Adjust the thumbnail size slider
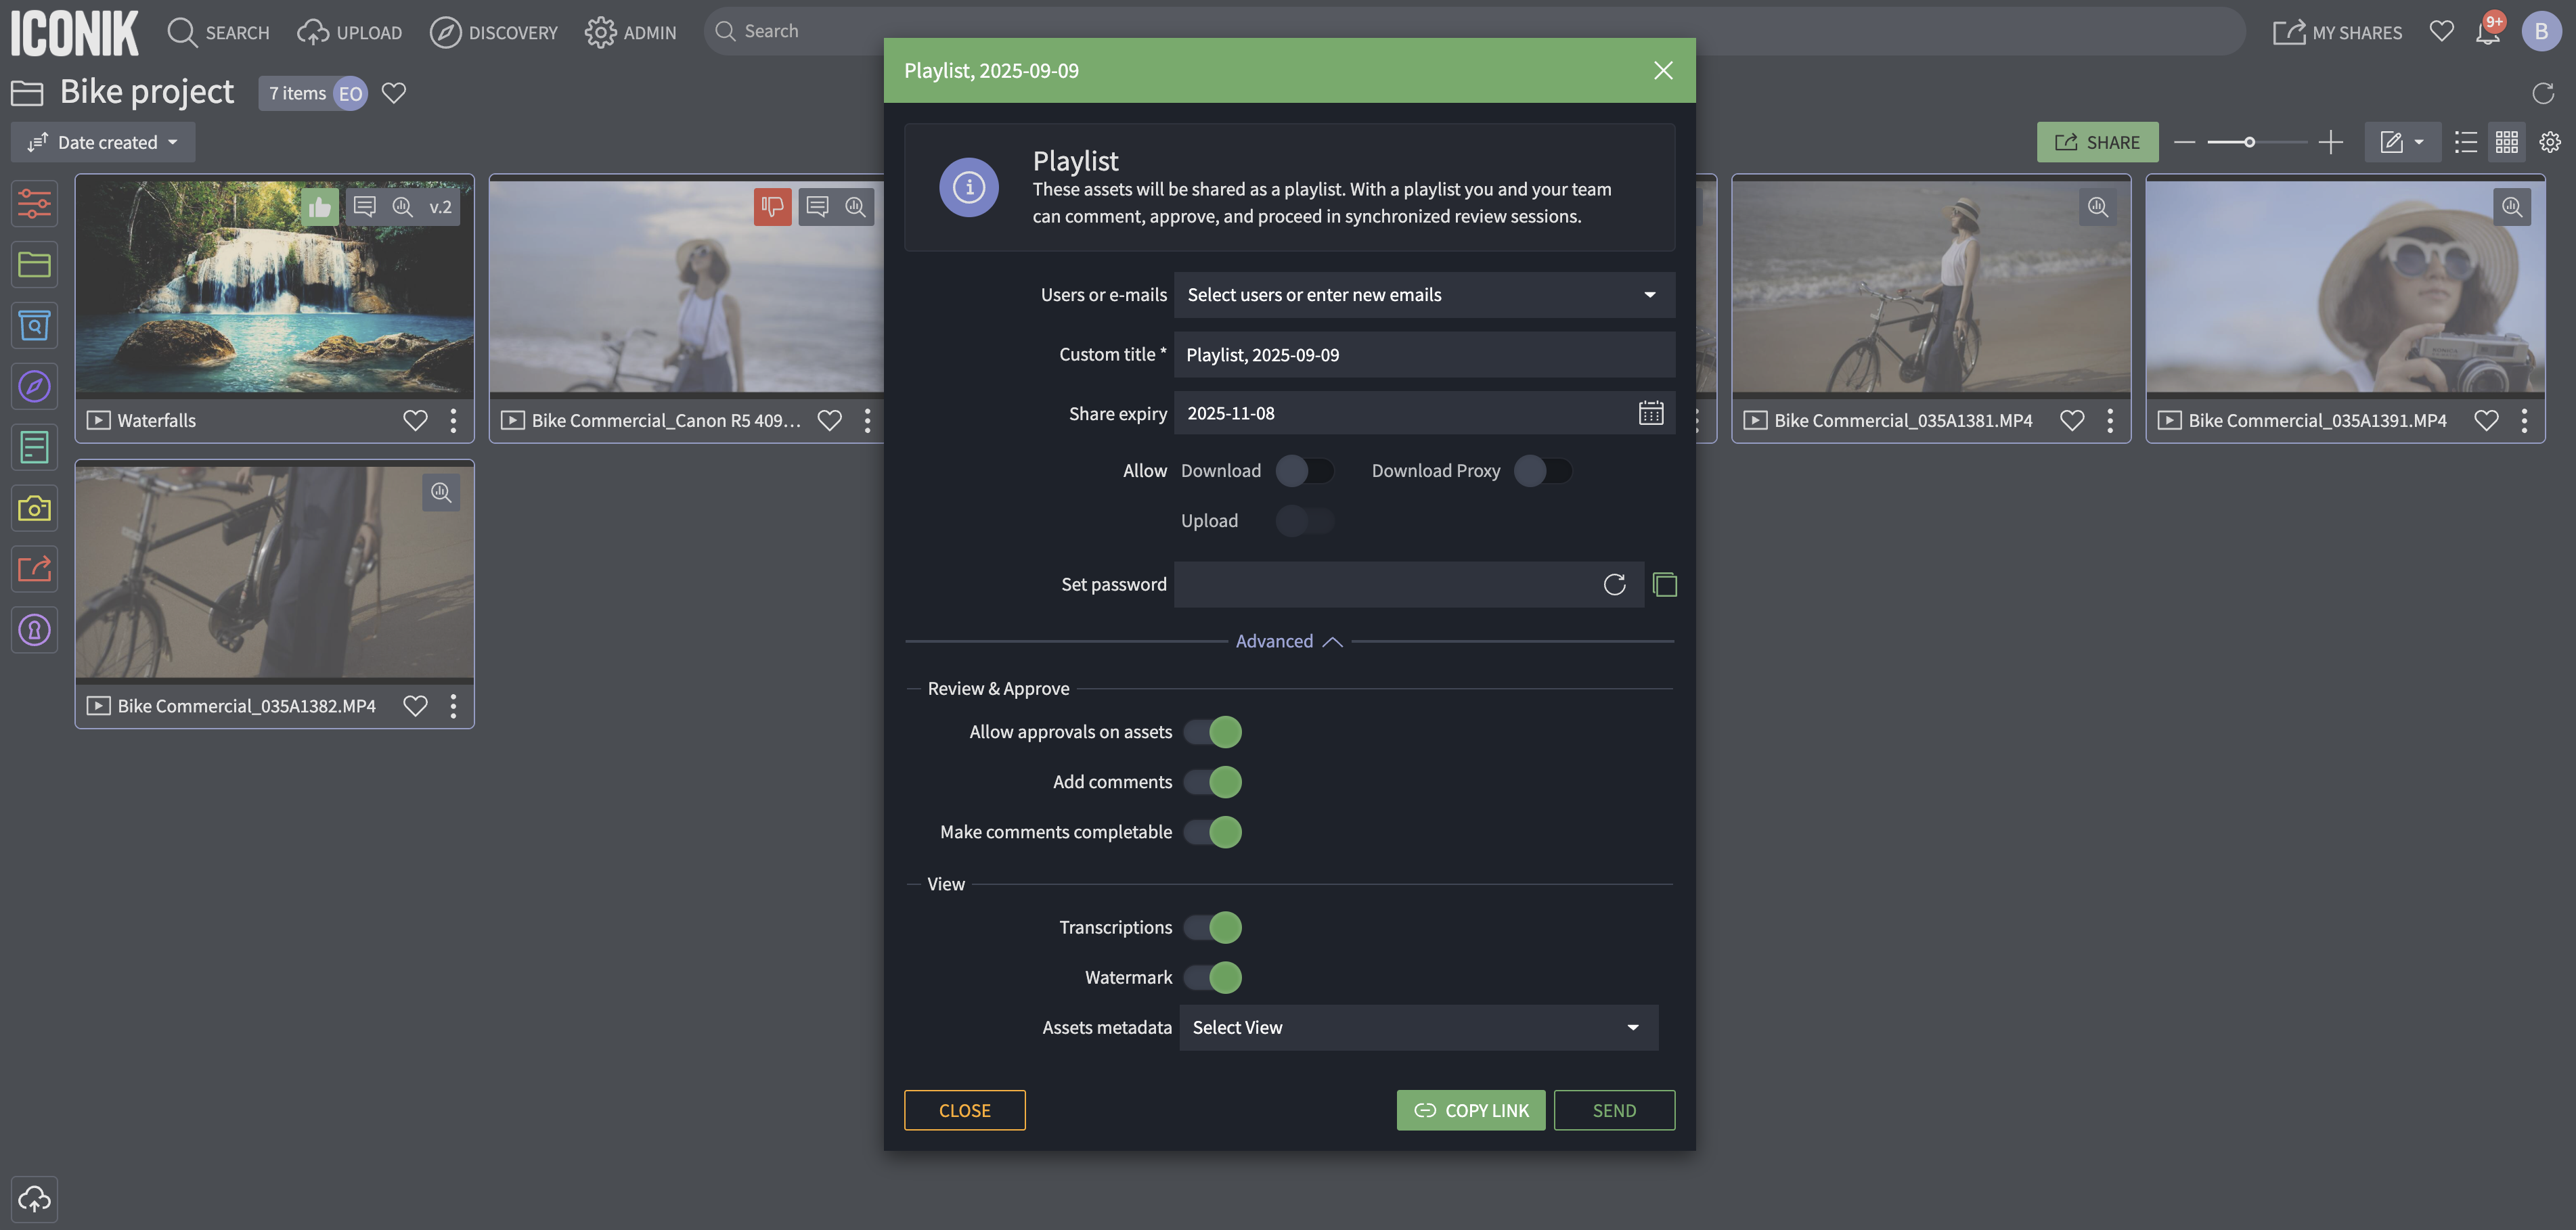The width and height of the screenshot is (2576, 1230). click(x=2249, y=142)
